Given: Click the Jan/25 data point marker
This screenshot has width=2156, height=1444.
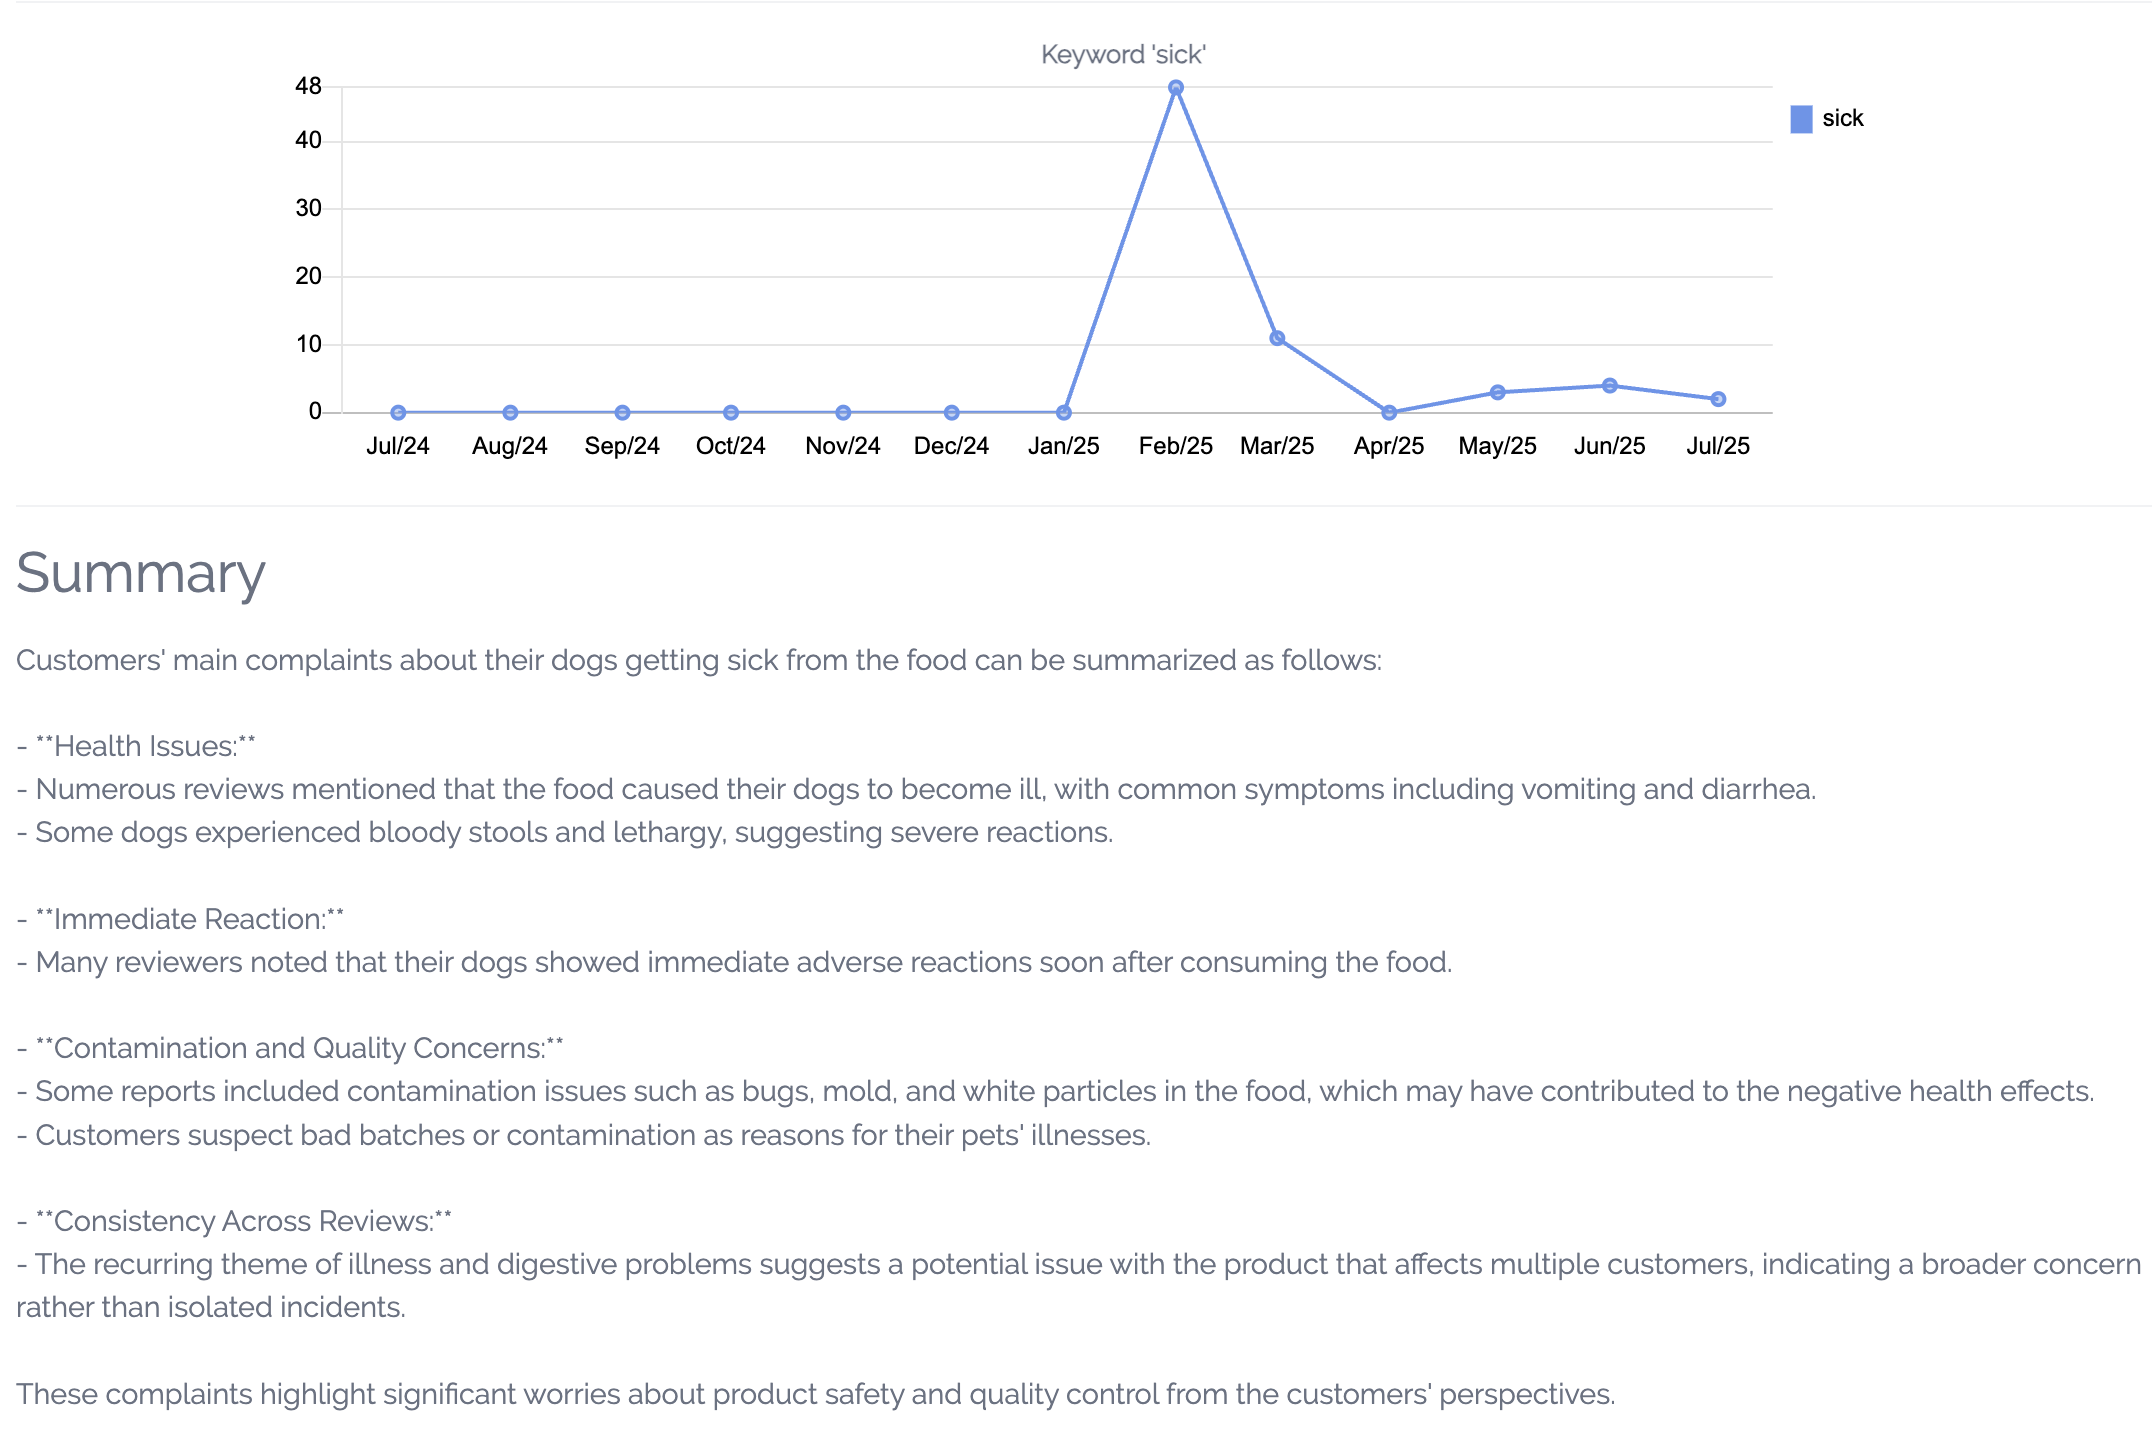Looking at the screenshot, I should click(1064, 412).
